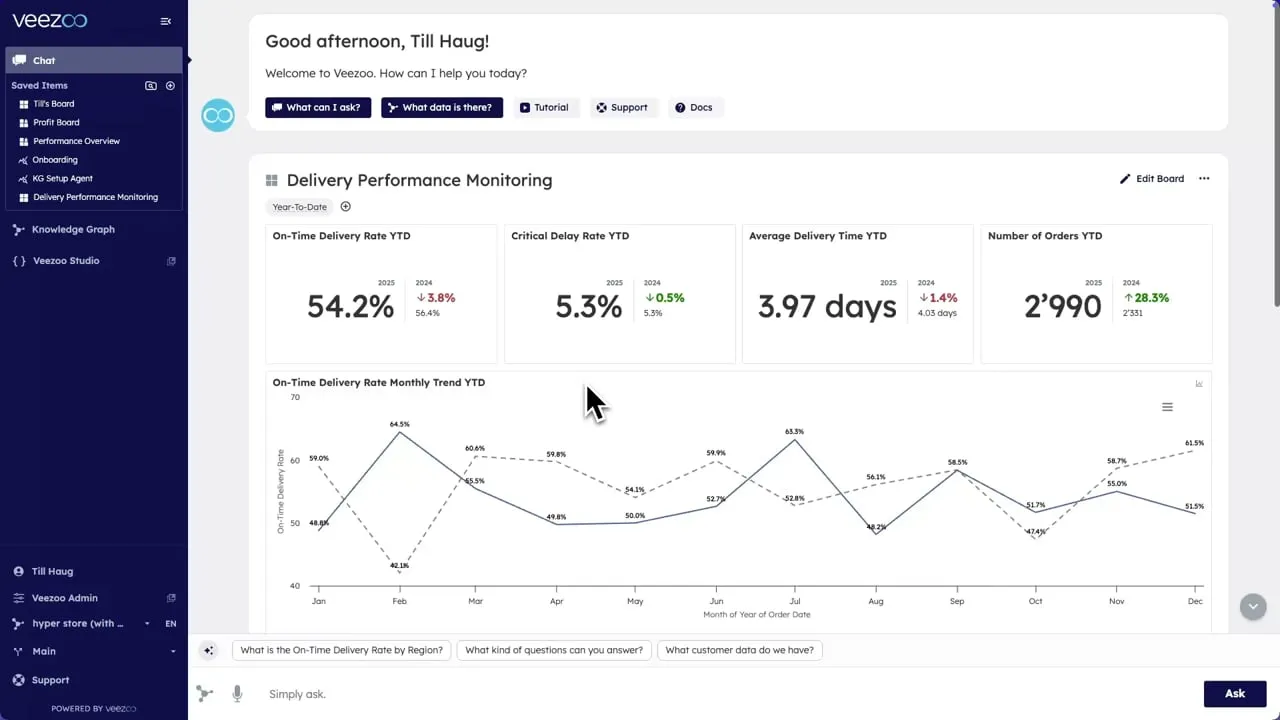Select What kind of questions suggestion

click(554, 650)
